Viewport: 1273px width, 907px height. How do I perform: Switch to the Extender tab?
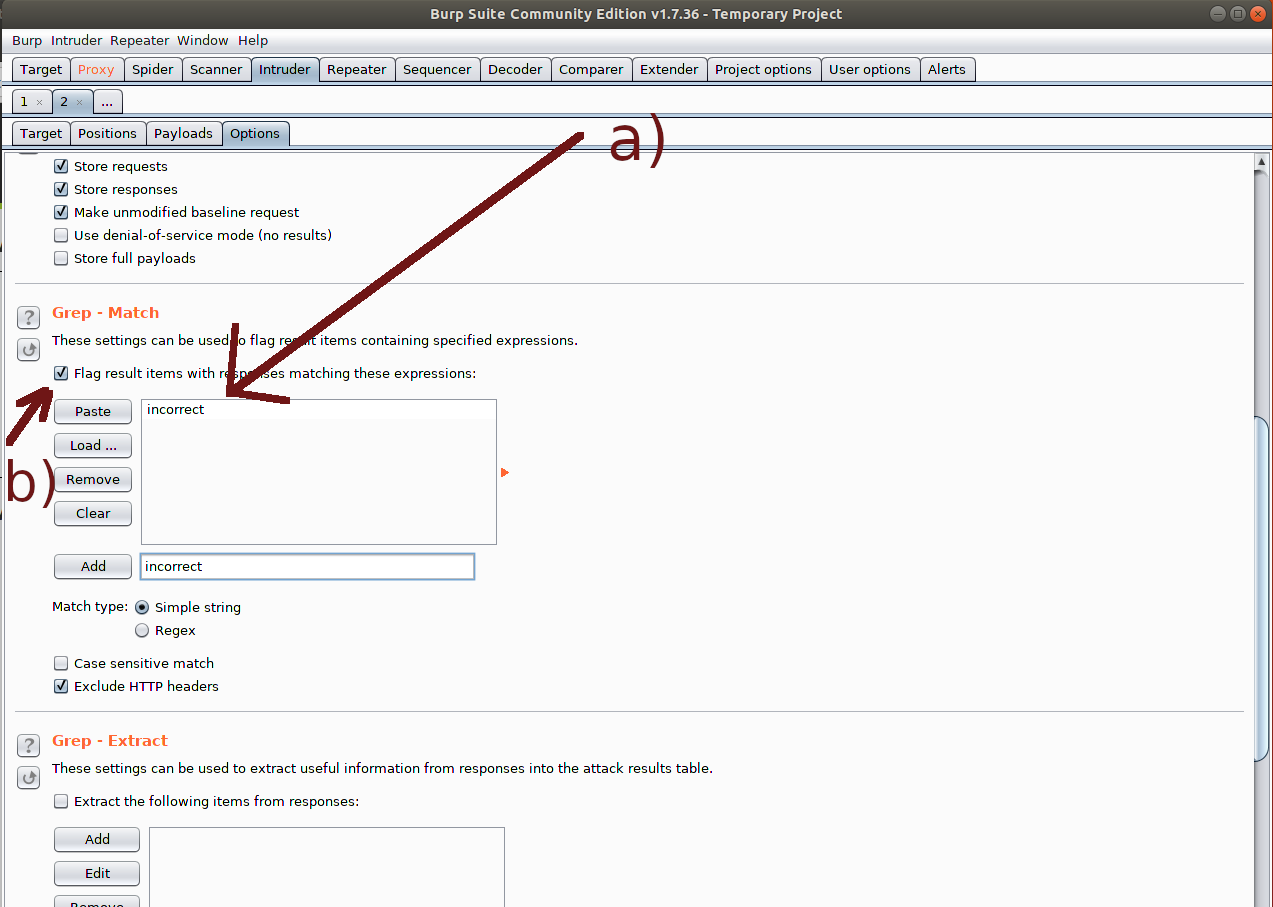669,69
